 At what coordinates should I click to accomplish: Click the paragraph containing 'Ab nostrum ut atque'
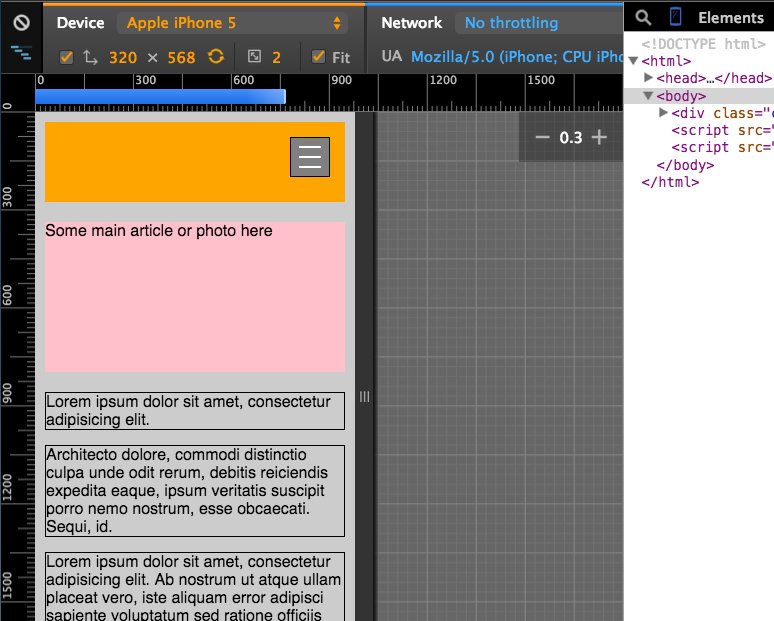click(x=195, y=586)
